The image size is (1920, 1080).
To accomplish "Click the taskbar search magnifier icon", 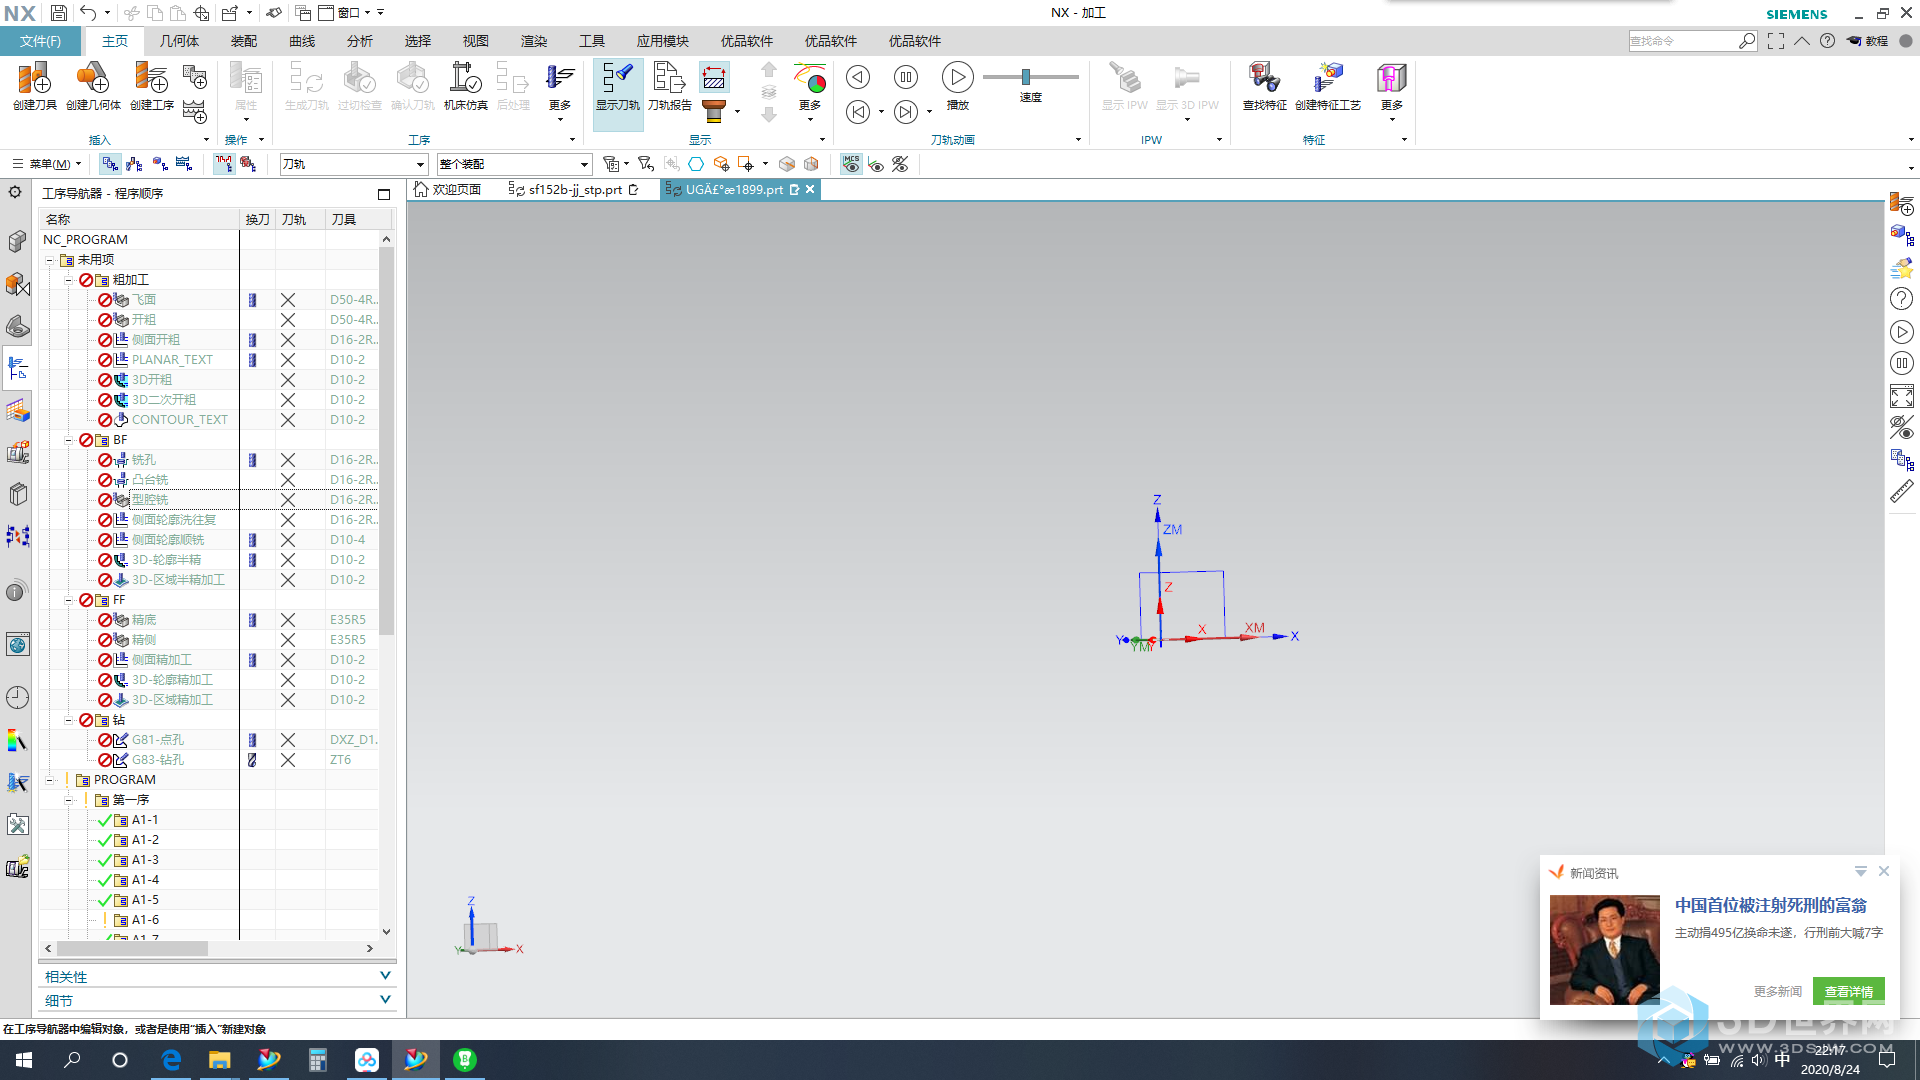I will [72, 1060].
